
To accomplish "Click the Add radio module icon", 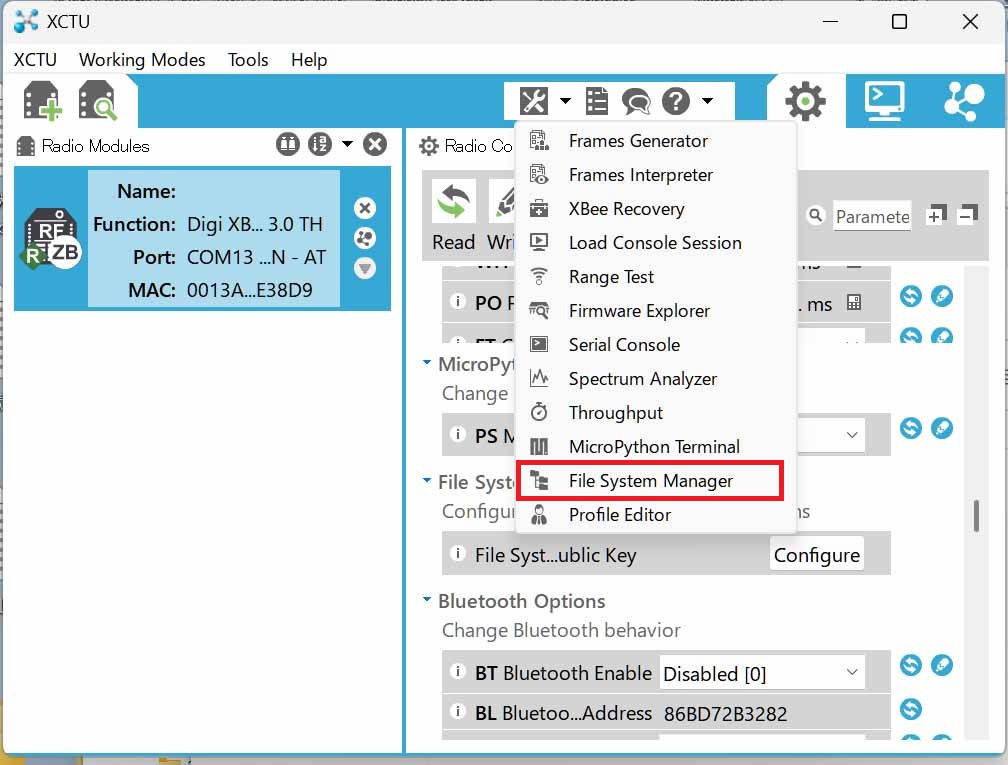I will pos(42,101).
